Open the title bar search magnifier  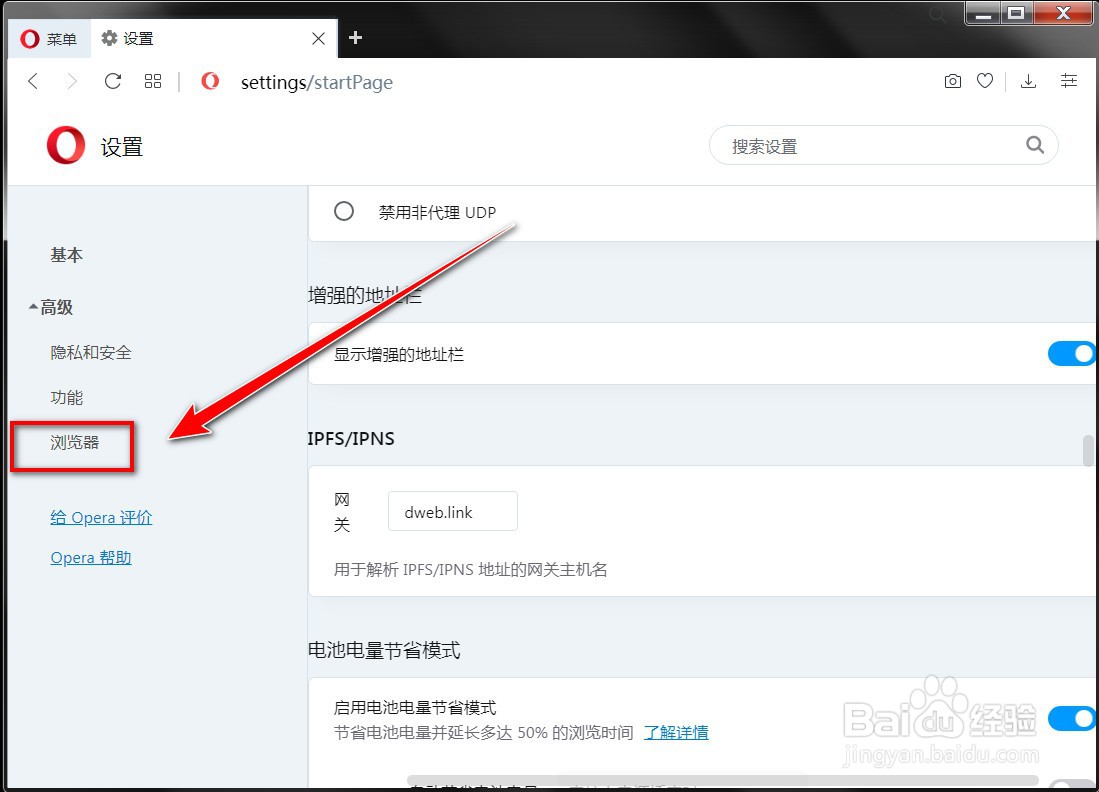[936, 15]
